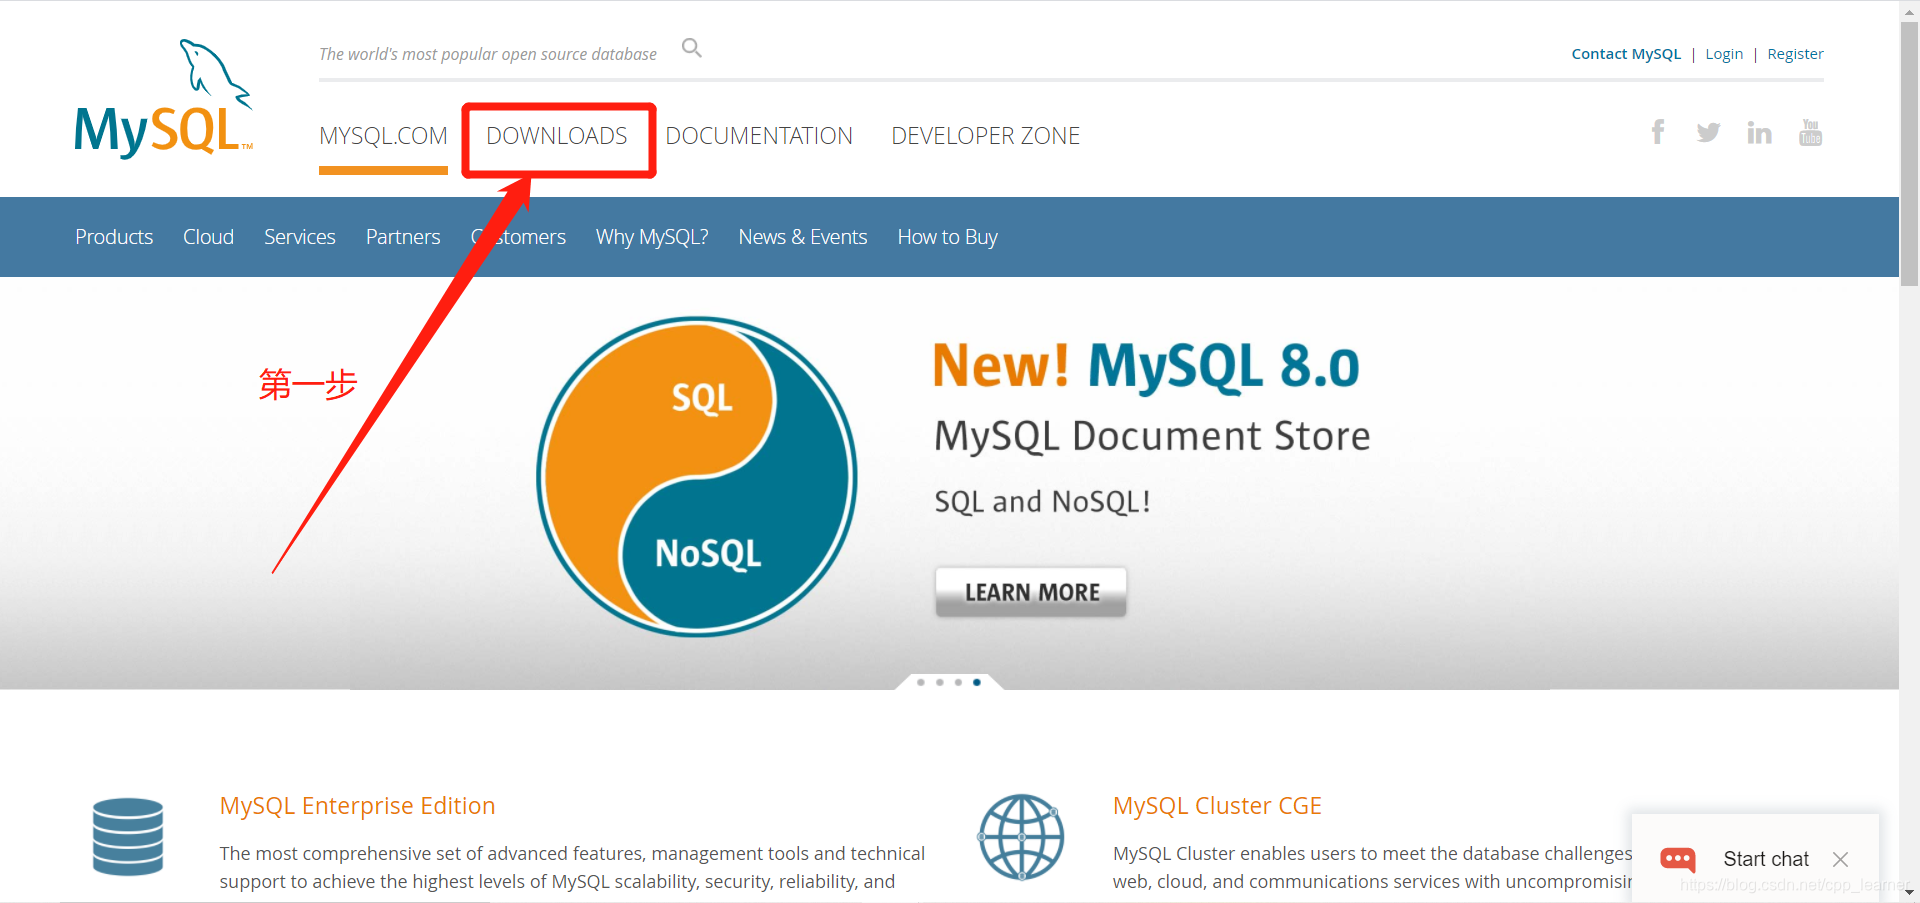Click the page vertical scrollbar thumb
The height and width of the screenshot is (903, 1920).
pyautogui.click(x=1910, y=153)
